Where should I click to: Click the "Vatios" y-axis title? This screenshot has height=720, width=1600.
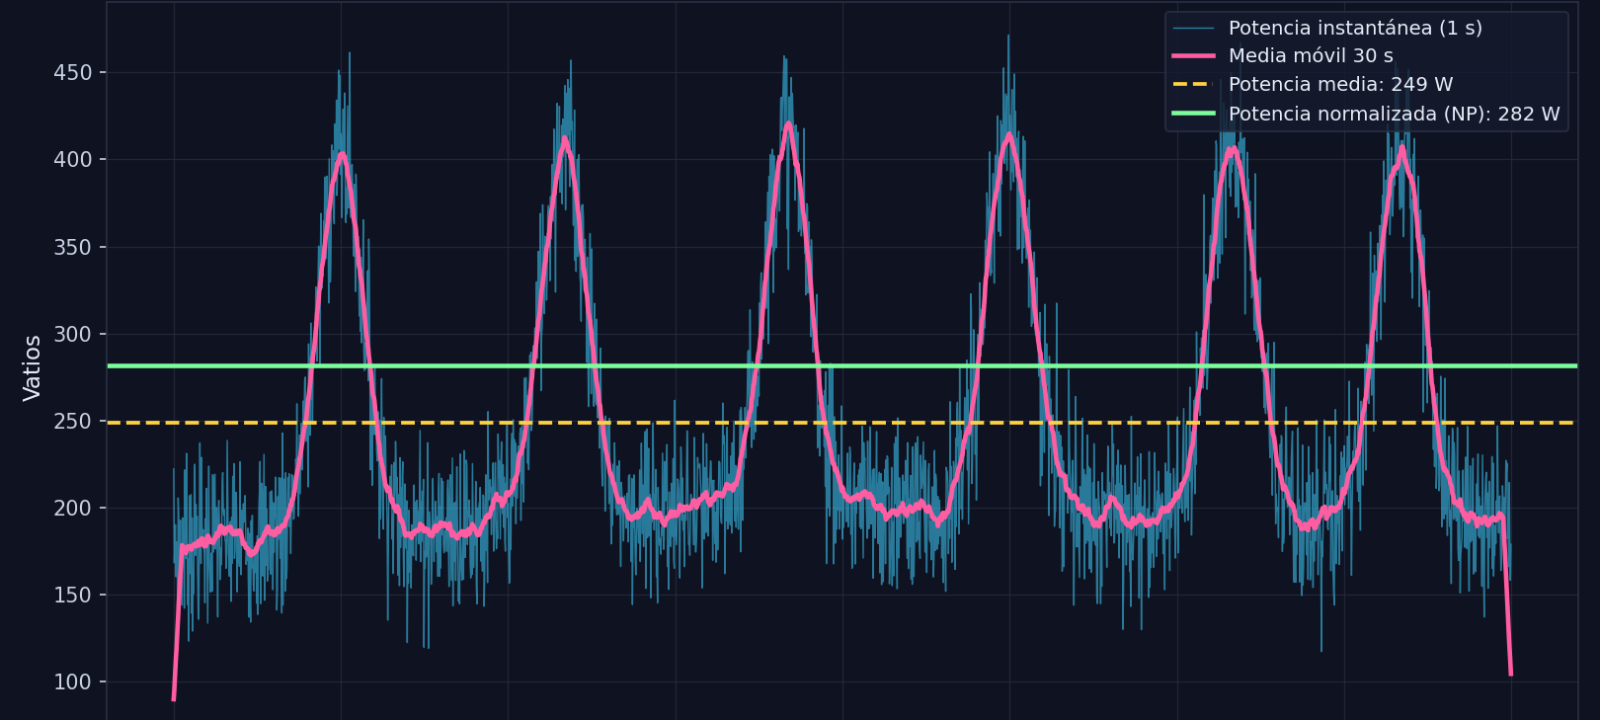point(32,368)
